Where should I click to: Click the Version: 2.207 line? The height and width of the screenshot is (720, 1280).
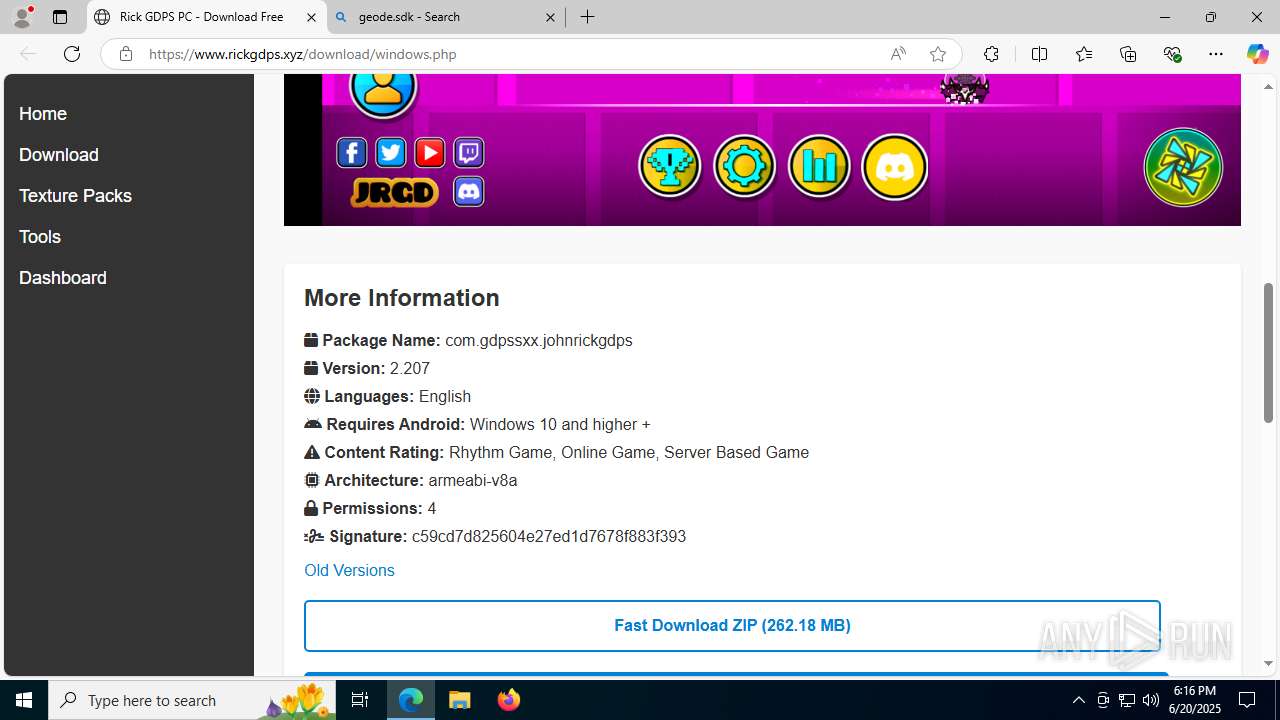tap(367, 368)
